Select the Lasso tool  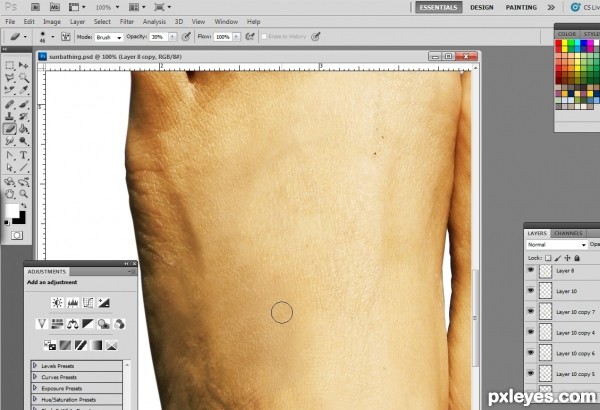(x=10, y=78)
